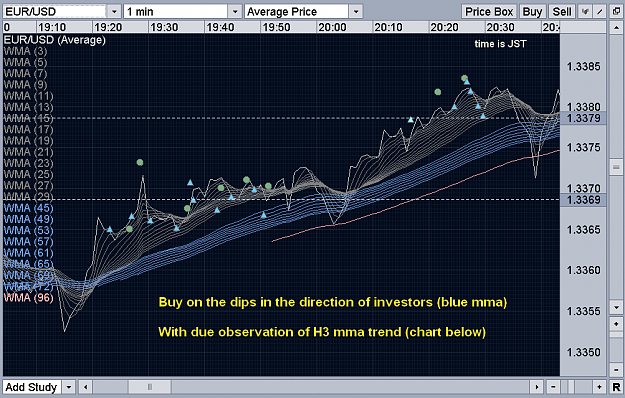
Task: Click the WMA (27) legend label
Action: (28, 185)
